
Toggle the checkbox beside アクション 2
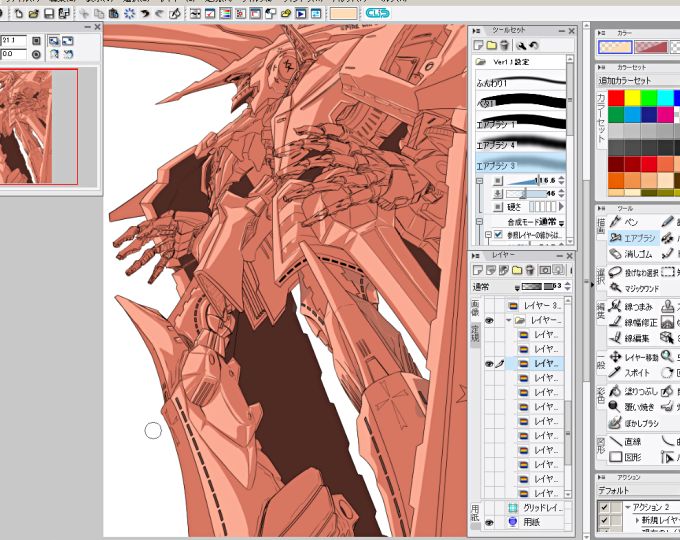click(604, 507)
